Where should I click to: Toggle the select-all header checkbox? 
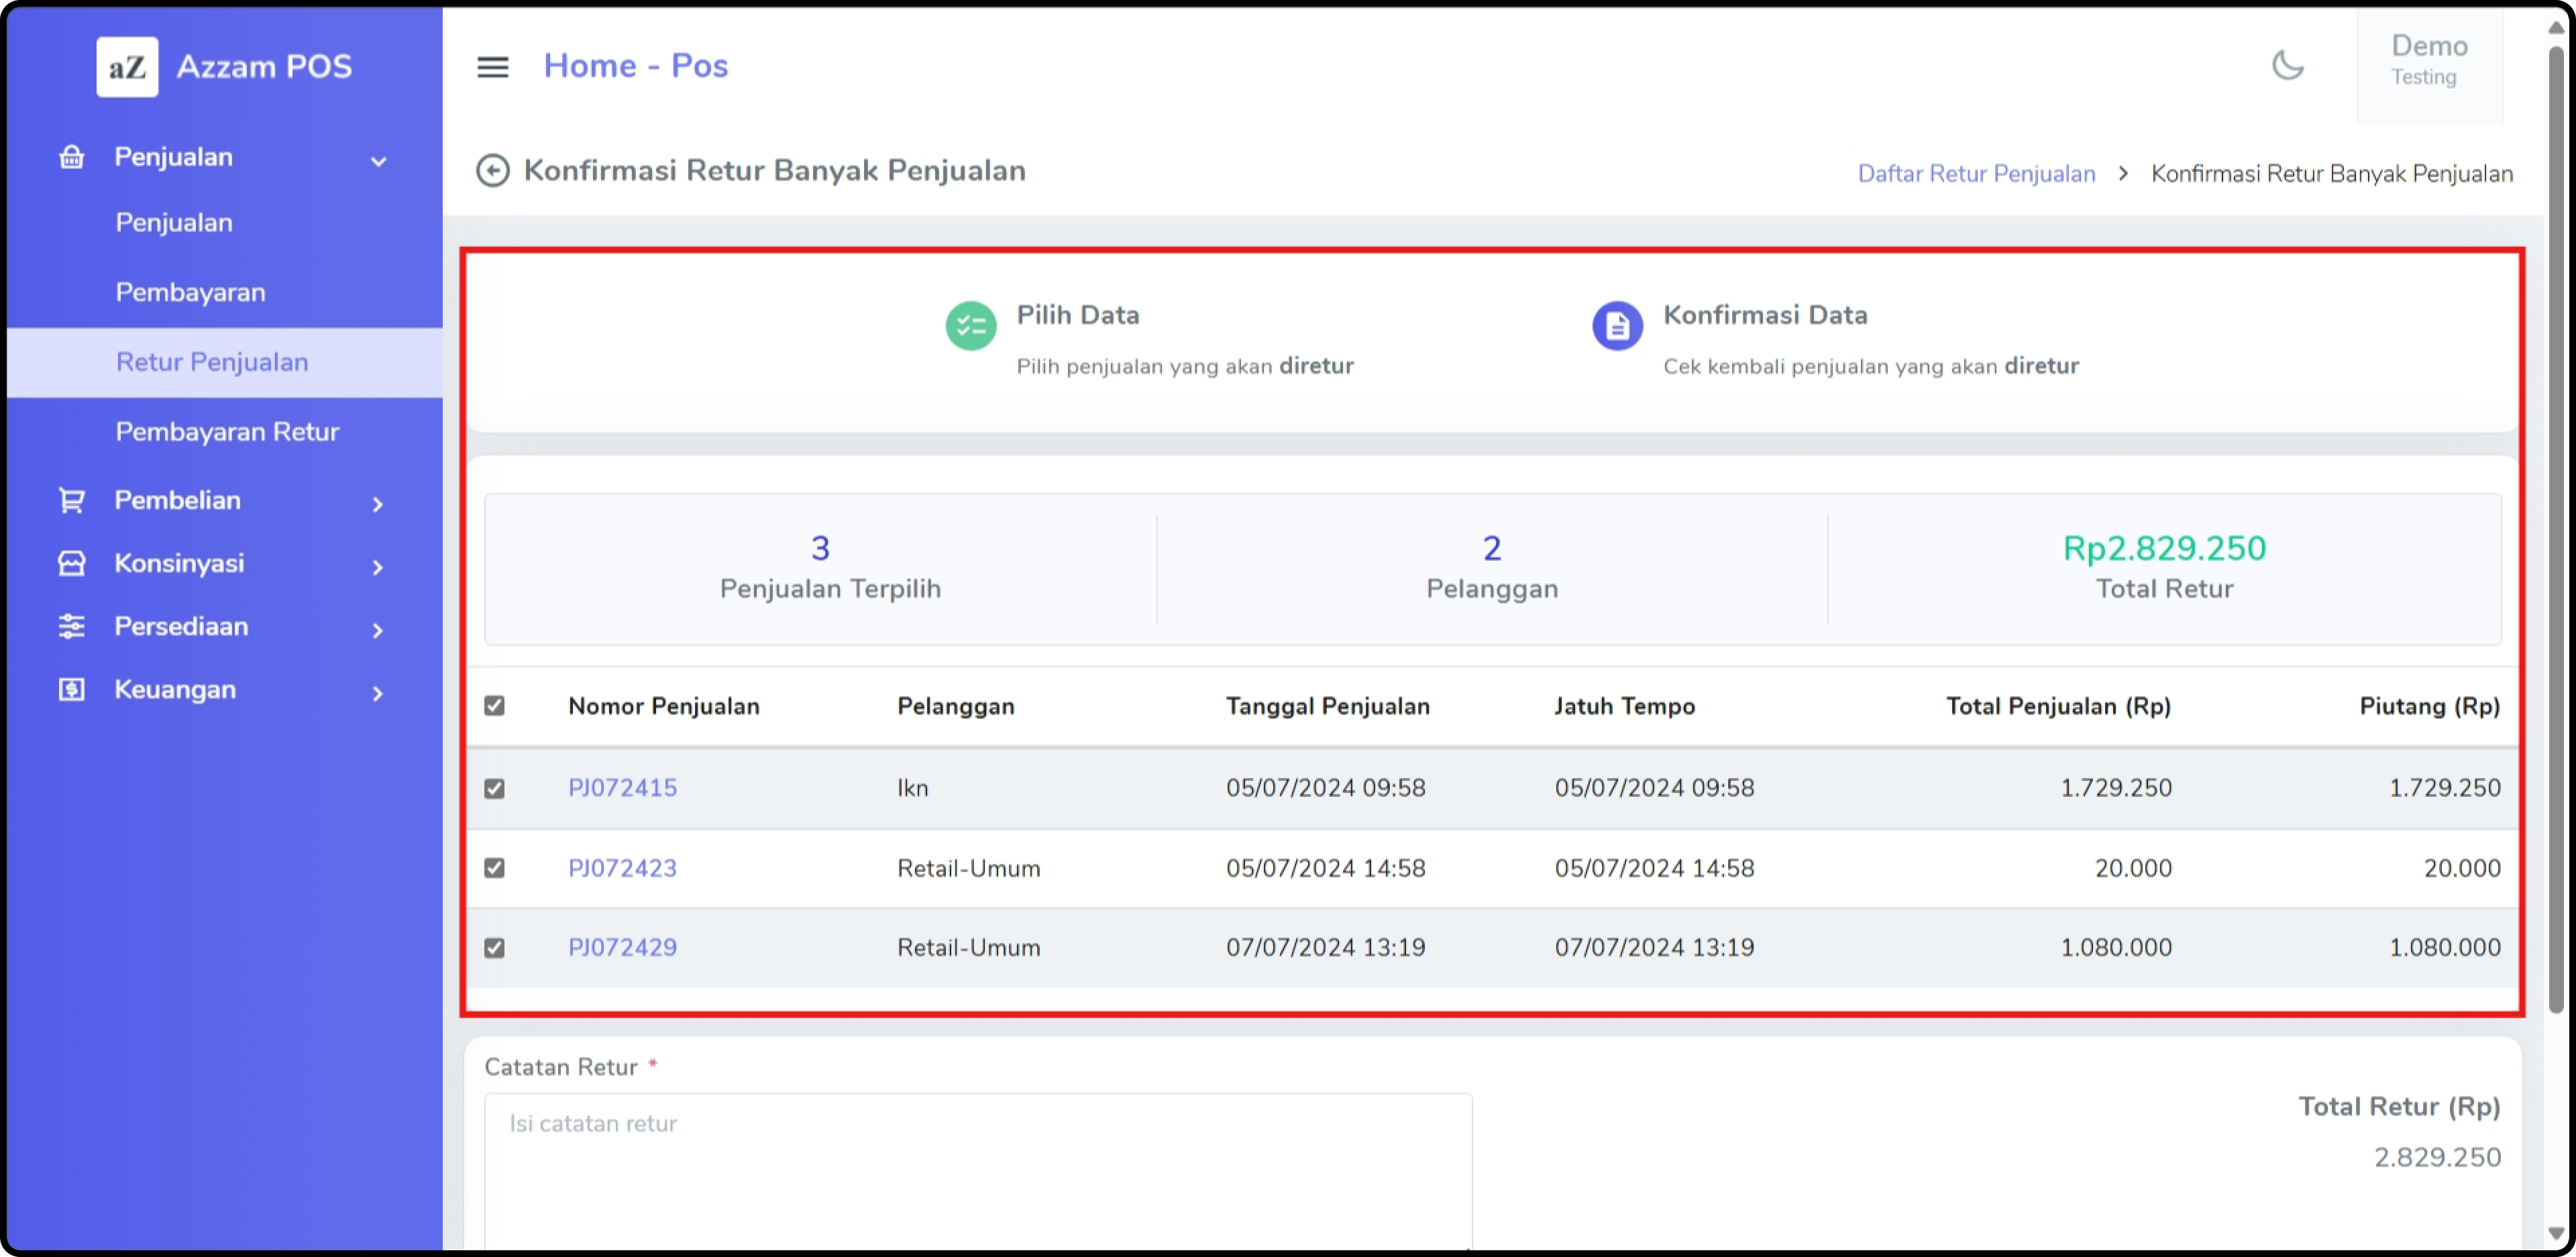pyautogui.click(x=494, y=706)
